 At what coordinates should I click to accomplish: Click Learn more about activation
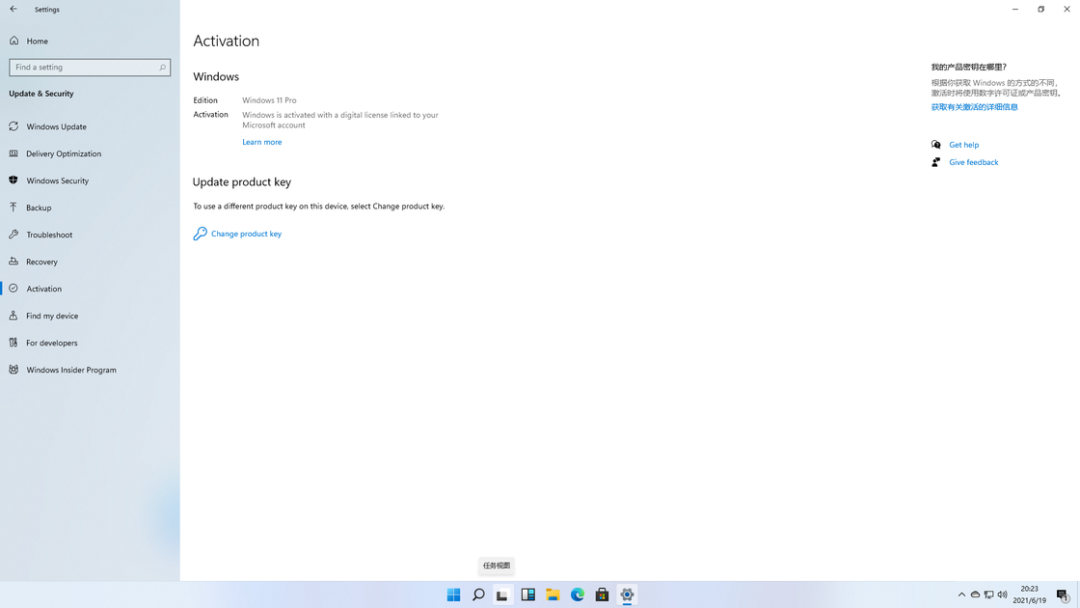pos(262,142)
